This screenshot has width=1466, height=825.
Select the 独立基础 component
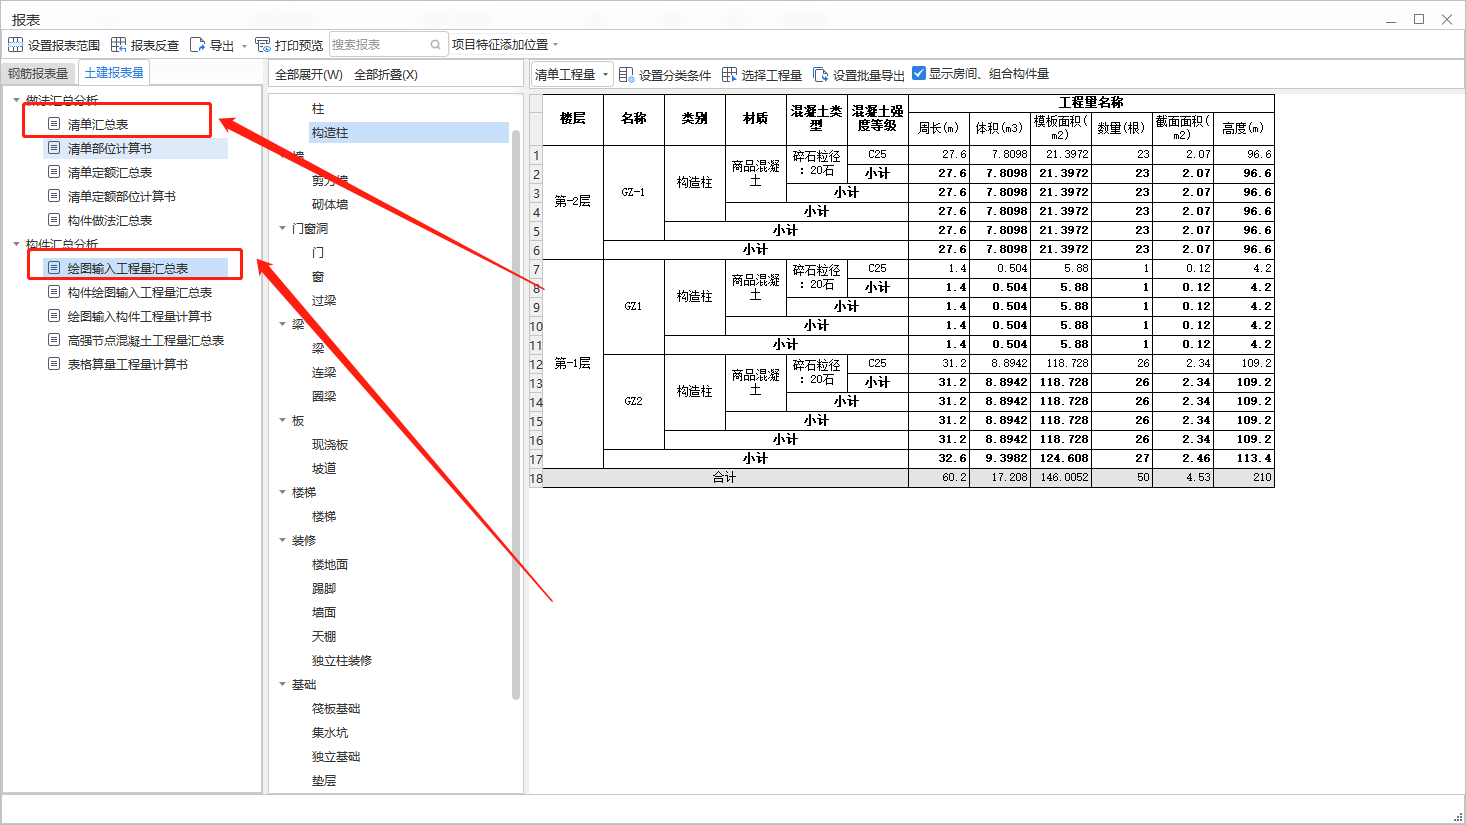point(336,757)
